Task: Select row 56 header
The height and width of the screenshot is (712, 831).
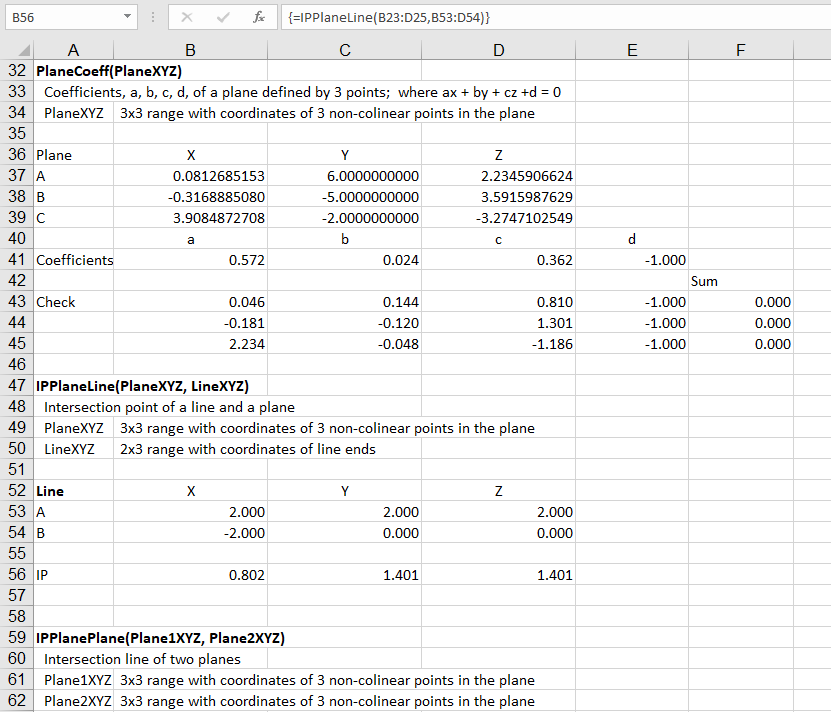Action: pyautogui.click(x=16, y=575)
